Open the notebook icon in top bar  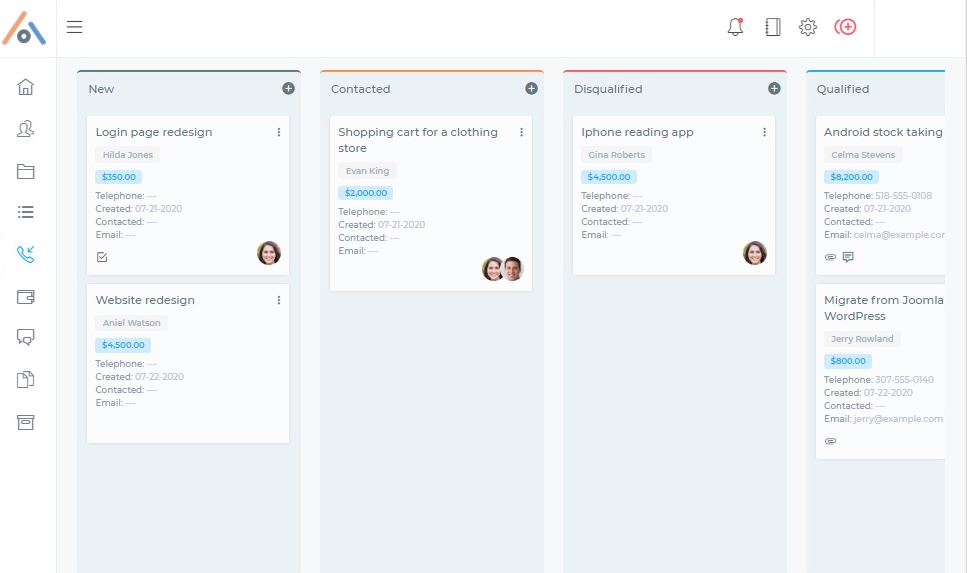[x=772, y=27]
